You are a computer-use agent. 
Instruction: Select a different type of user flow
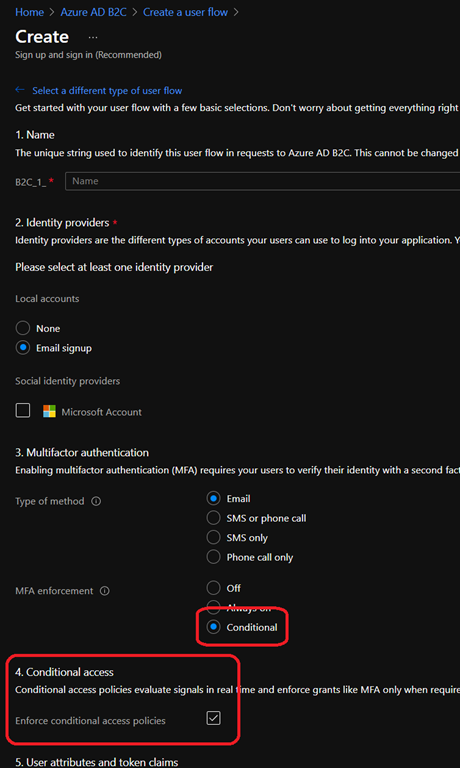[107, 91]
